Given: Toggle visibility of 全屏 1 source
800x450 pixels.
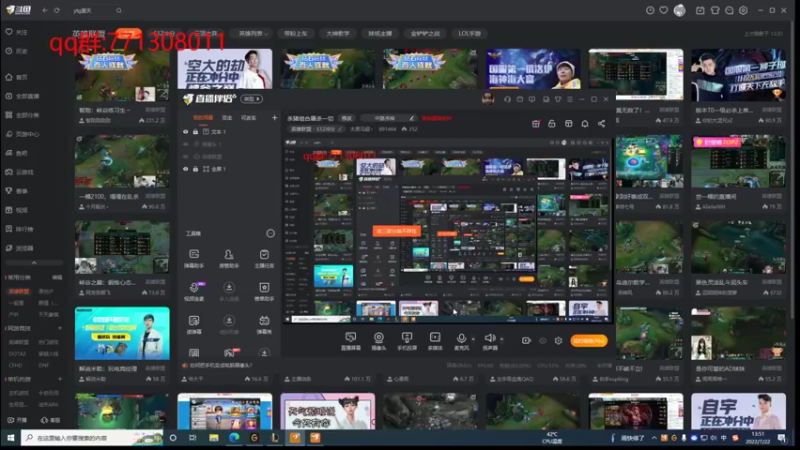Looking at the screenshot, I should click(186, 169).
